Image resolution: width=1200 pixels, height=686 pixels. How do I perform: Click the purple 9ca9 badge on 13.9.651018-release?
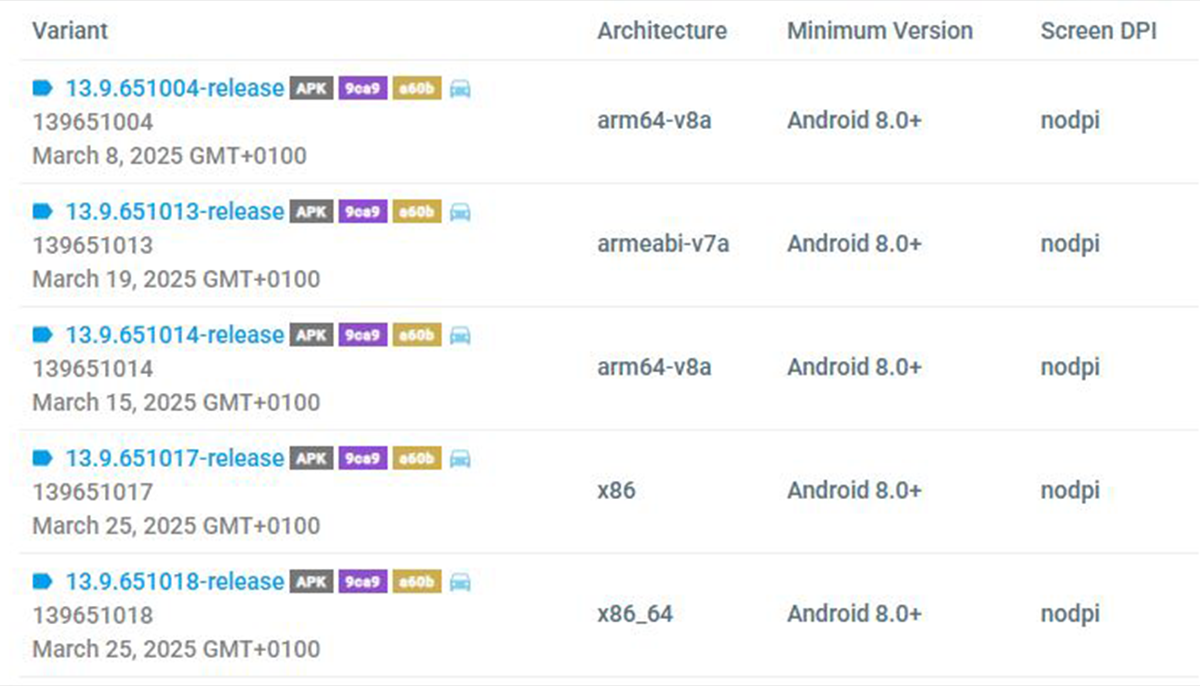363,582
